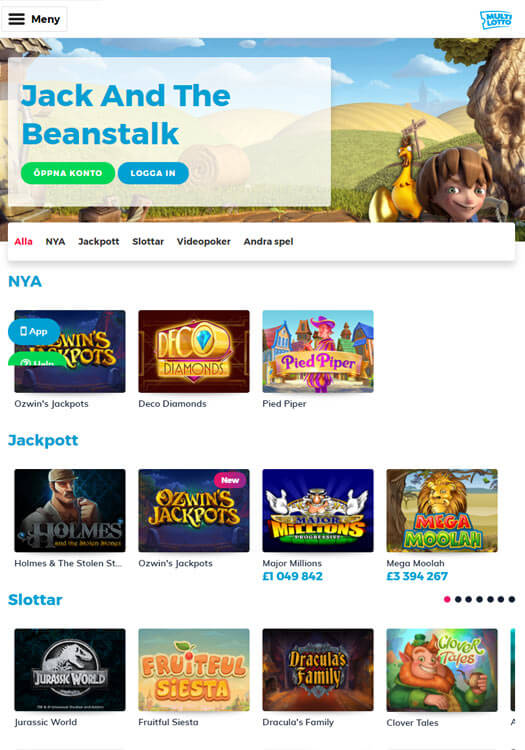Image resolution: width=525 pixels, height=750 pixels.
Task: Launch Jurassic World slot thumbnail
Action: (x=70, y=670)
